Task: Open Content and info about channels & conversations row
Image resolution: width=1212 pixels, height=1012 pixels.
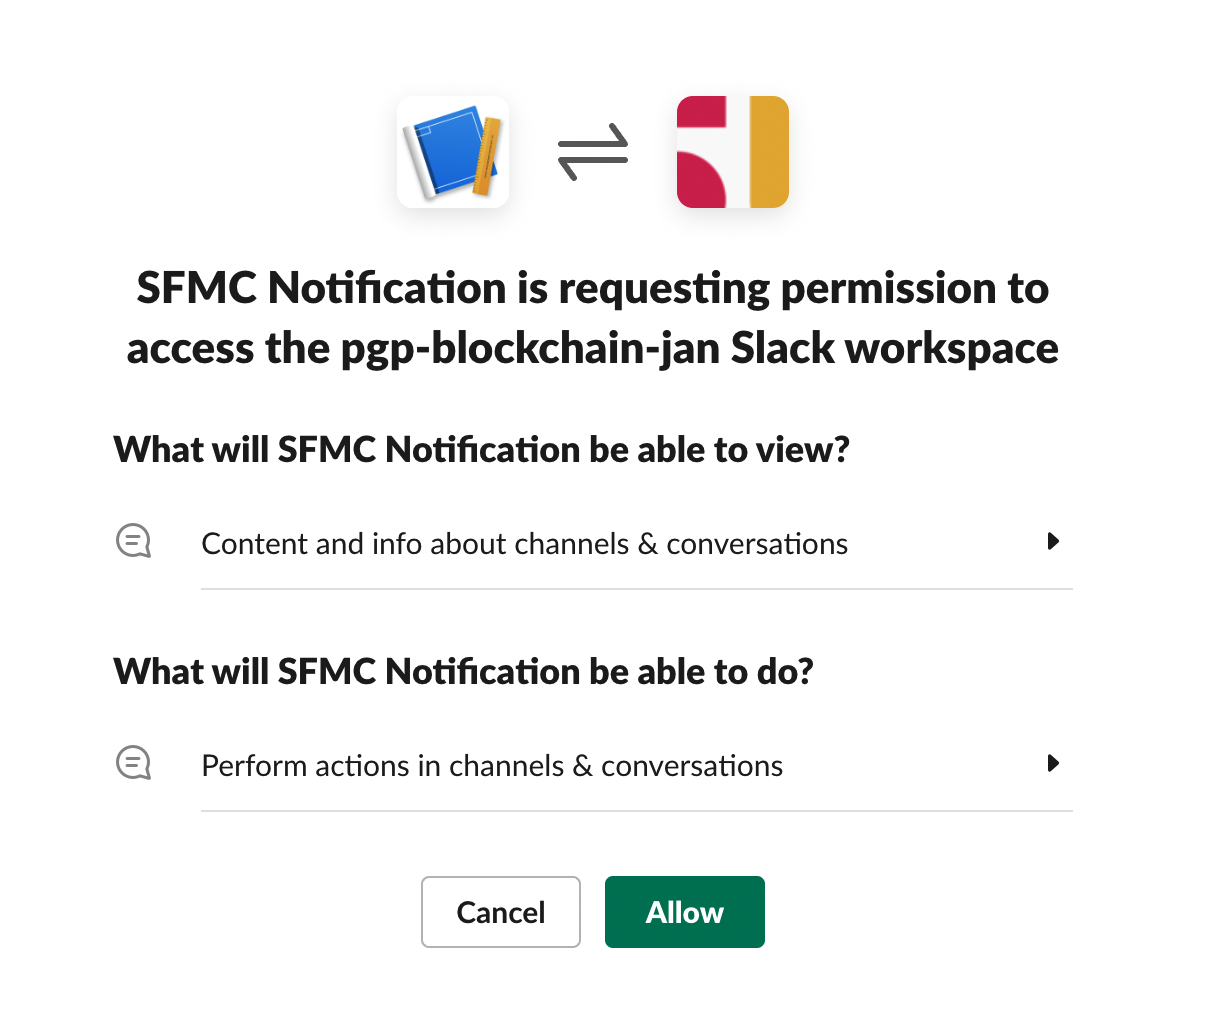Action: click(x=524, y=544)
